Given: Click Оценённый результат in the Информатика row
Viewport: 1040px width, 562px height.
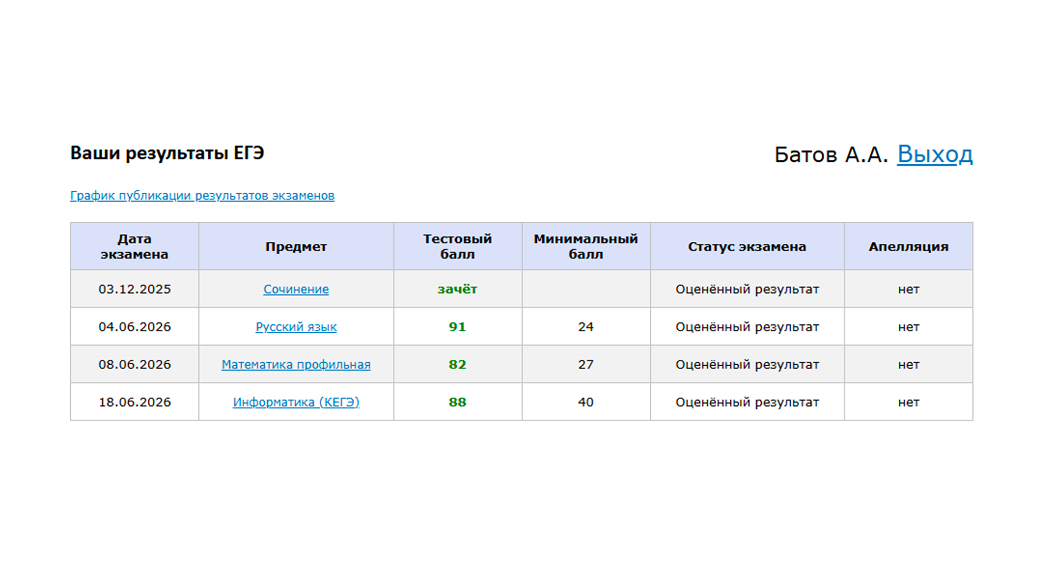Looking at the screenshot, I should pyautogui.click(x=747, y=402).
